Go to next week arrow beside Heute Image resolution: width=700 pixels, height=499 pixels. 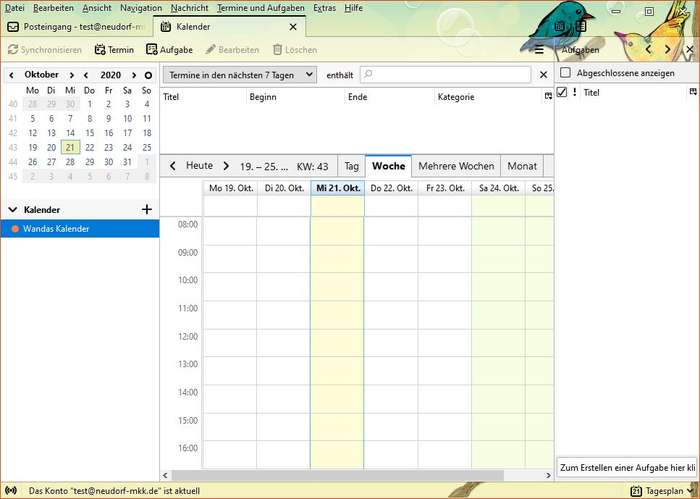(226, 166)
